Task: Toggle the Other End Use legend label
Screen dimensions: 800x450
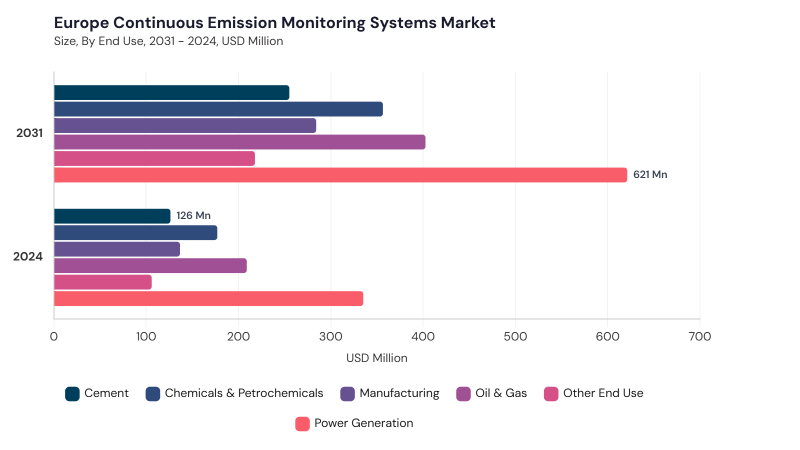Action: (603, 393)
